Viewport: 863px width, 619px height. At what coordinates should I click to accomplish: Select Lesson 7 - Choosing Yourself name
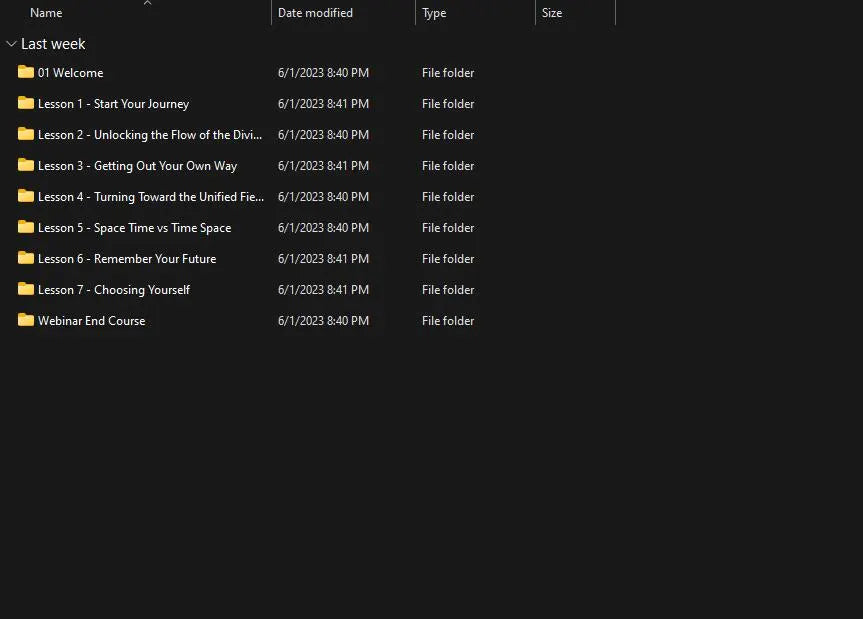[114, 290]
